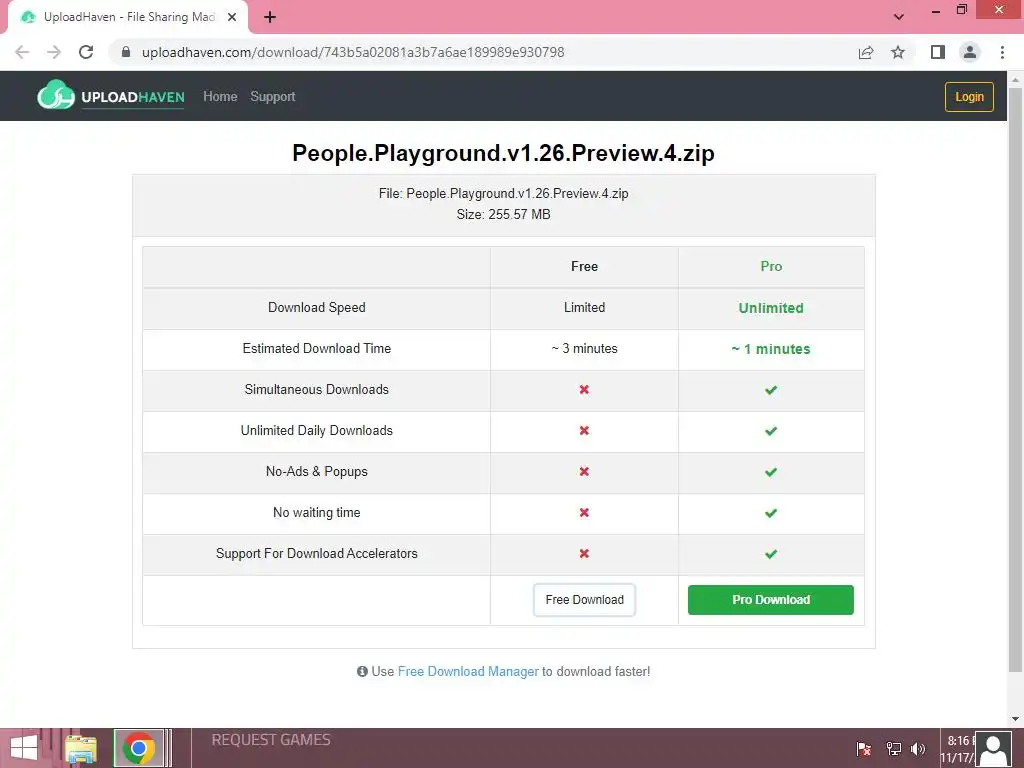Click the page vertical scrollbar
Screen dimensions: 1024x768
click(x=1016, y=379)
